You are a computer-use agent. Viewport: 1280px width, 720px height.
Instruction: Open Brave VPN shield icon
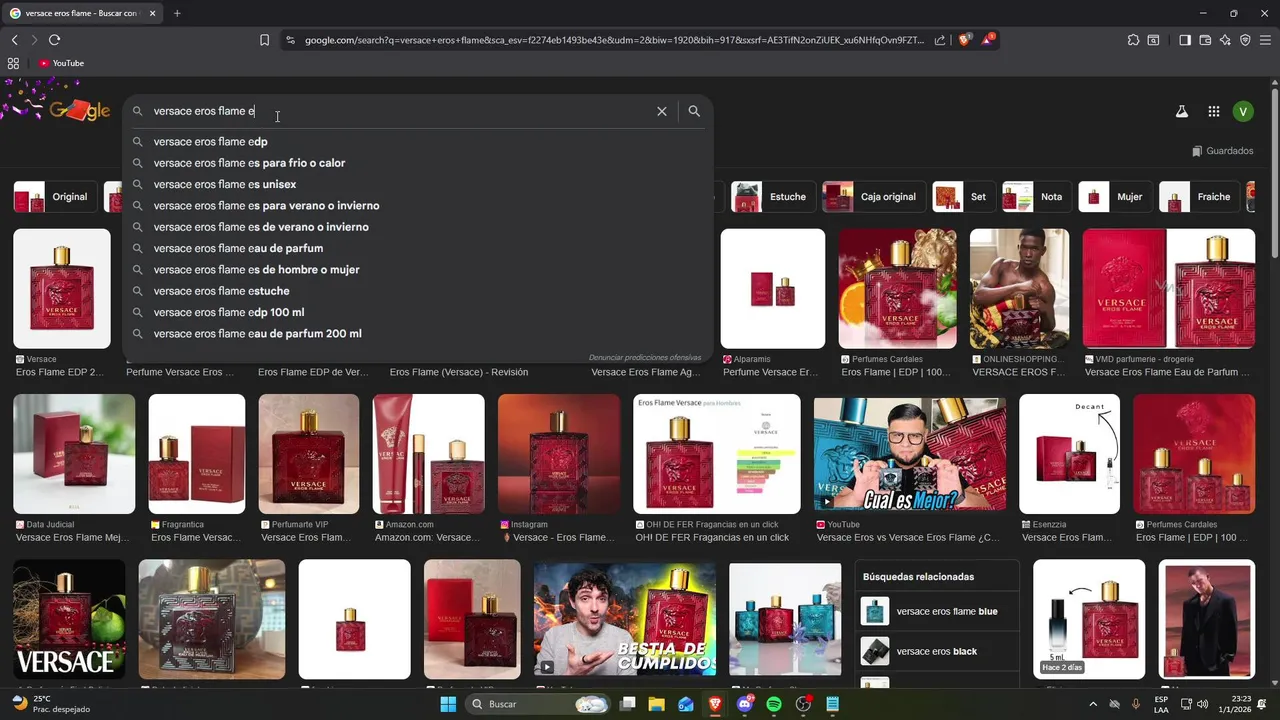point(1245,40)
